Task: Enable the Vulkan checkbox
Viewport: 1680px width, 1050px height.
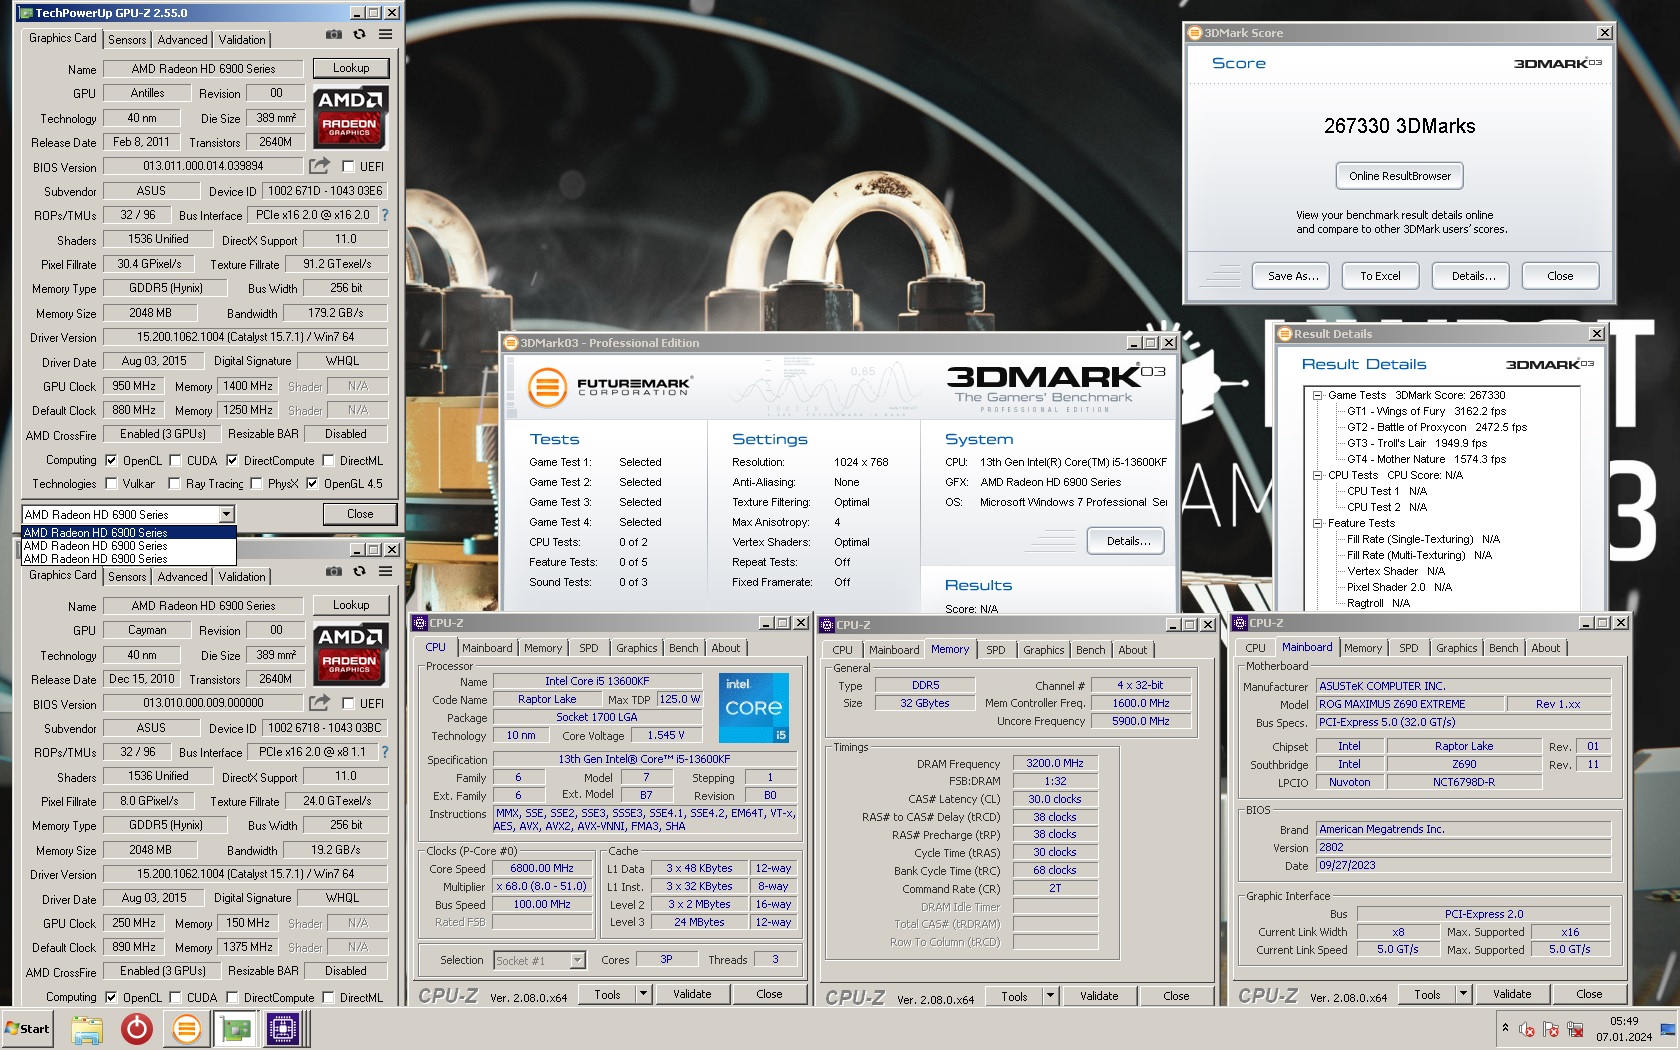Action: [111, 484]
